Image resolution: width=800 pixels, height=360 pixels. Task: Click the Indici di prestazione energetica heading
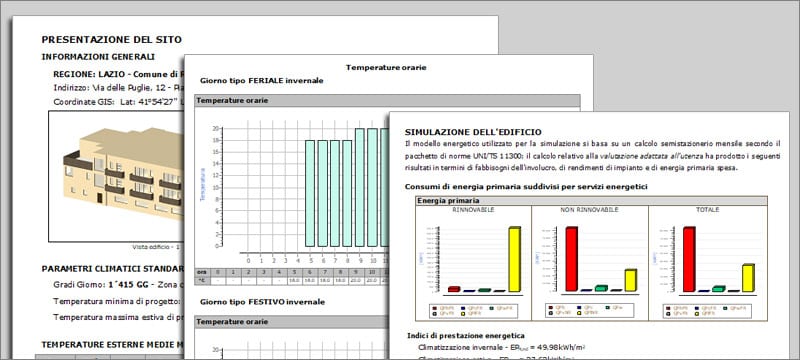466,336
